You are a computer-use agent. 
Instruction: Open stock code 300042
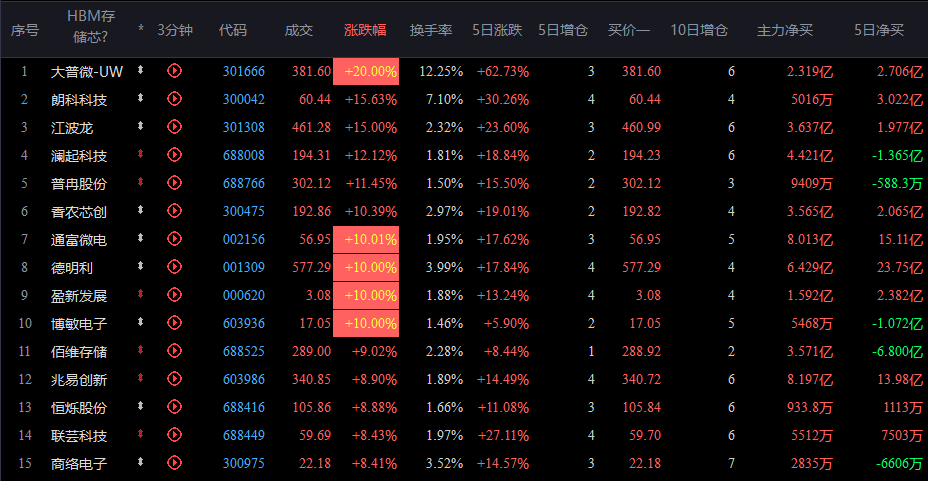click(x=244, y=99)
